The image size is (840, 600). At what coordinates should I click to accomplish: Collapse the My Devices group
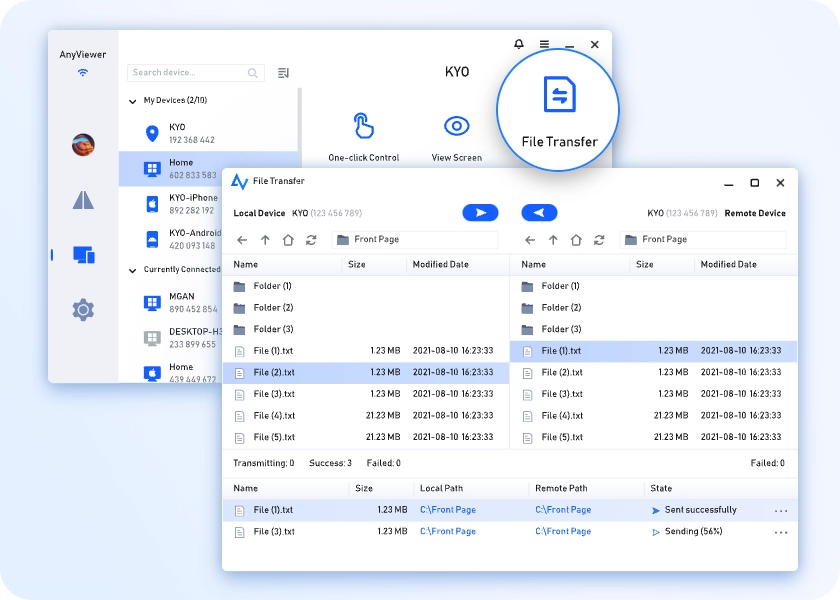point(133,101)
